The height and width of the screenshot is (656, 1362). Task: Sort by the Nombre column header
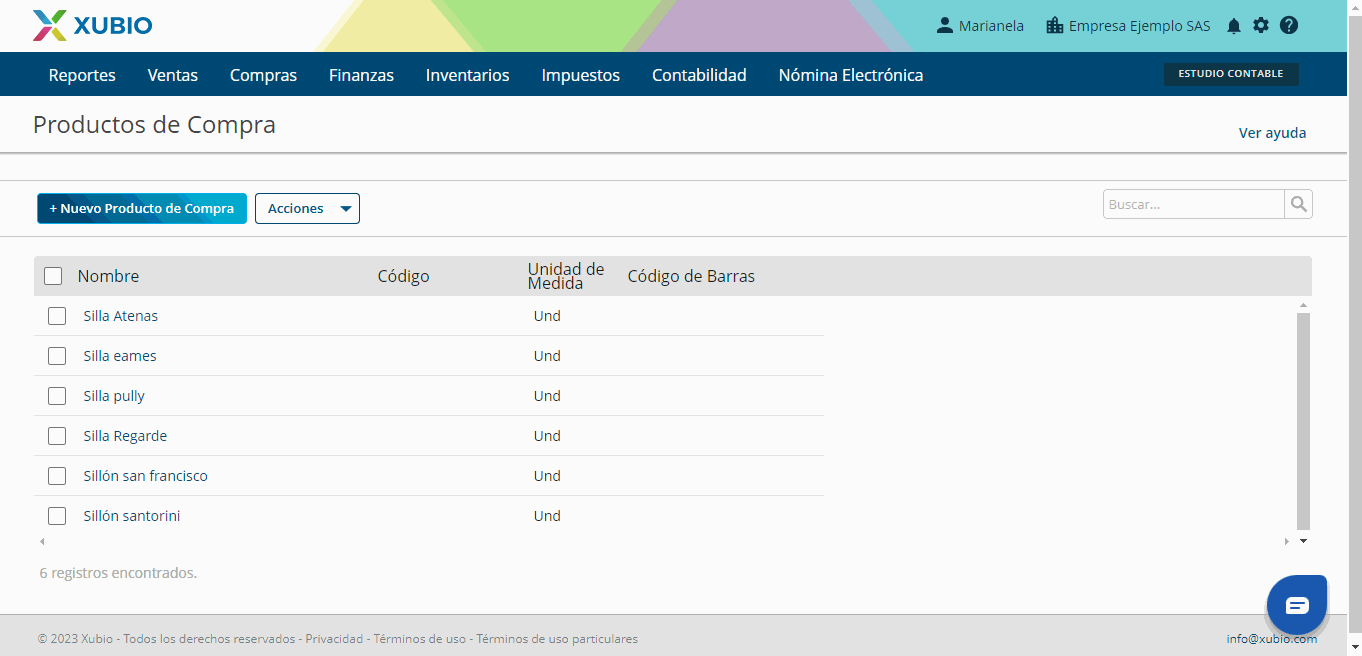[x=108, y=276]
